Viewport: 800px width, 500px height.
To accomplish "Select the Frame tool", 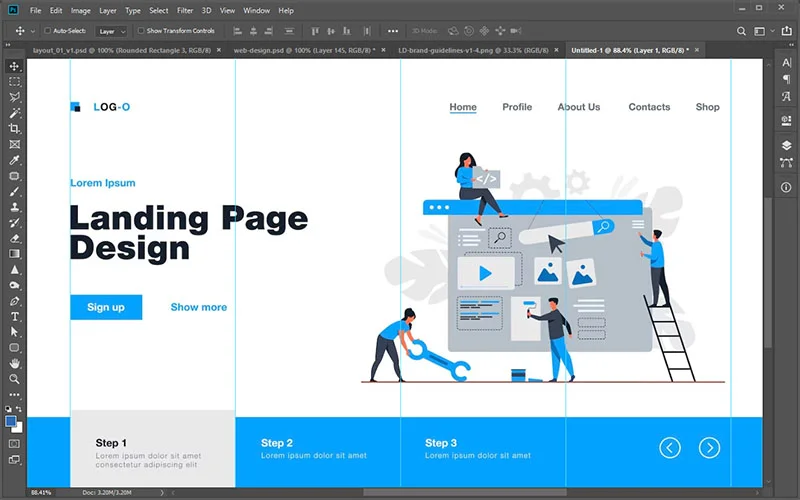I will pyautogui.click(x=14, y=144).
